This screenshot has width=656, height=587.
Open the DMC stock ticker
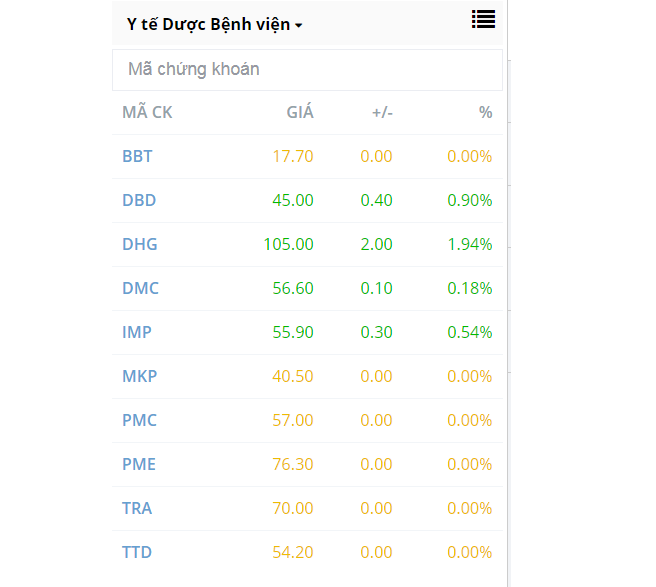pyautogui.click(x=140, y=288)
